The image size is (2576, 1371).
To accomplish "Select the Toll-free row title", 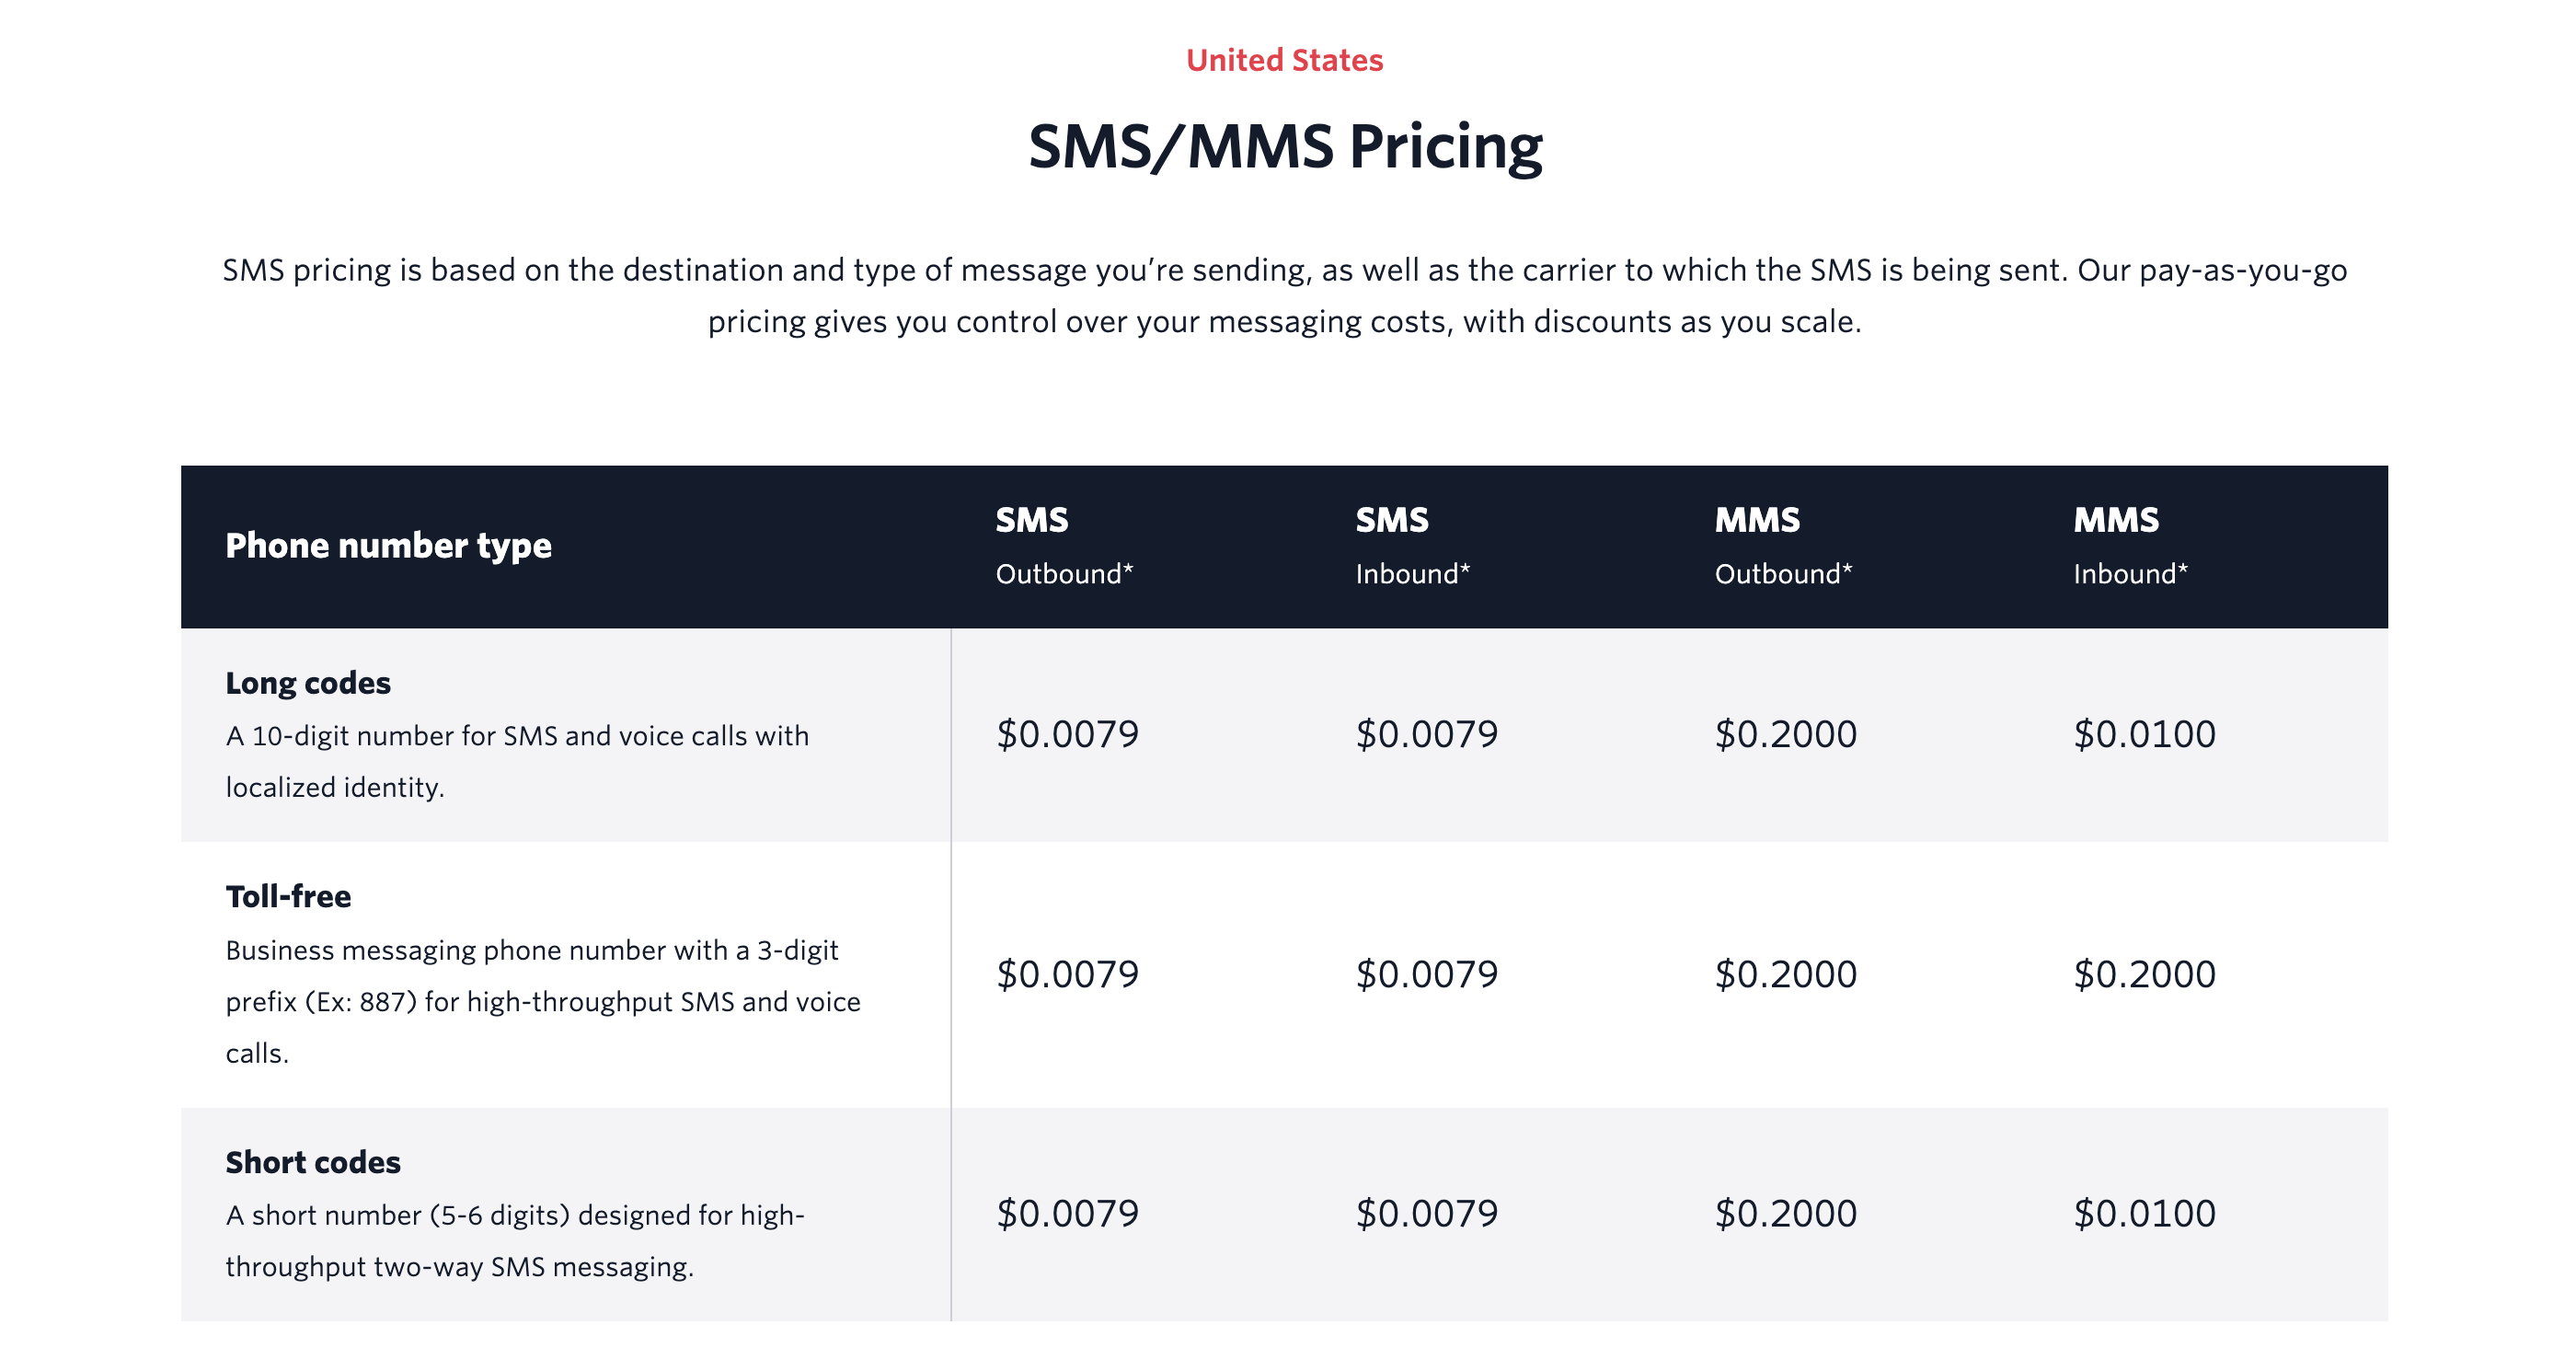I will click(x=288, y=896).
